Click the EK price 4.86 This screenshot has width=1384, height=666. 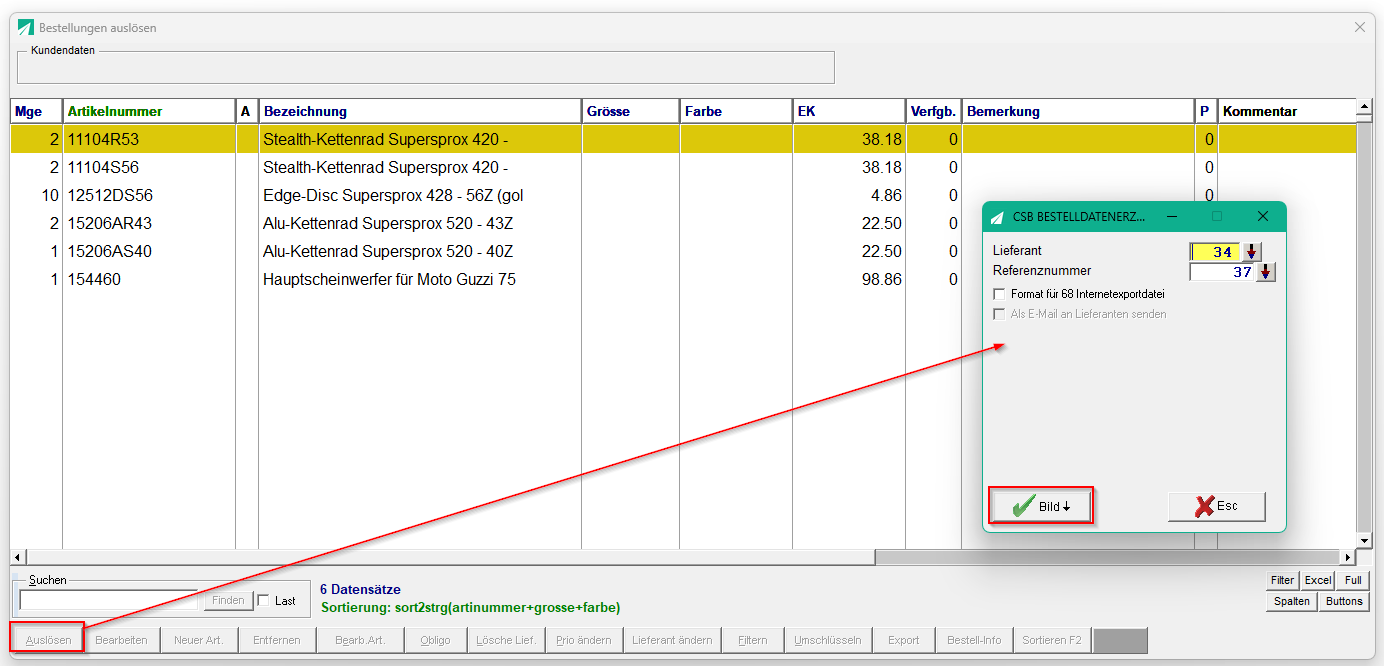pos(886,195)
